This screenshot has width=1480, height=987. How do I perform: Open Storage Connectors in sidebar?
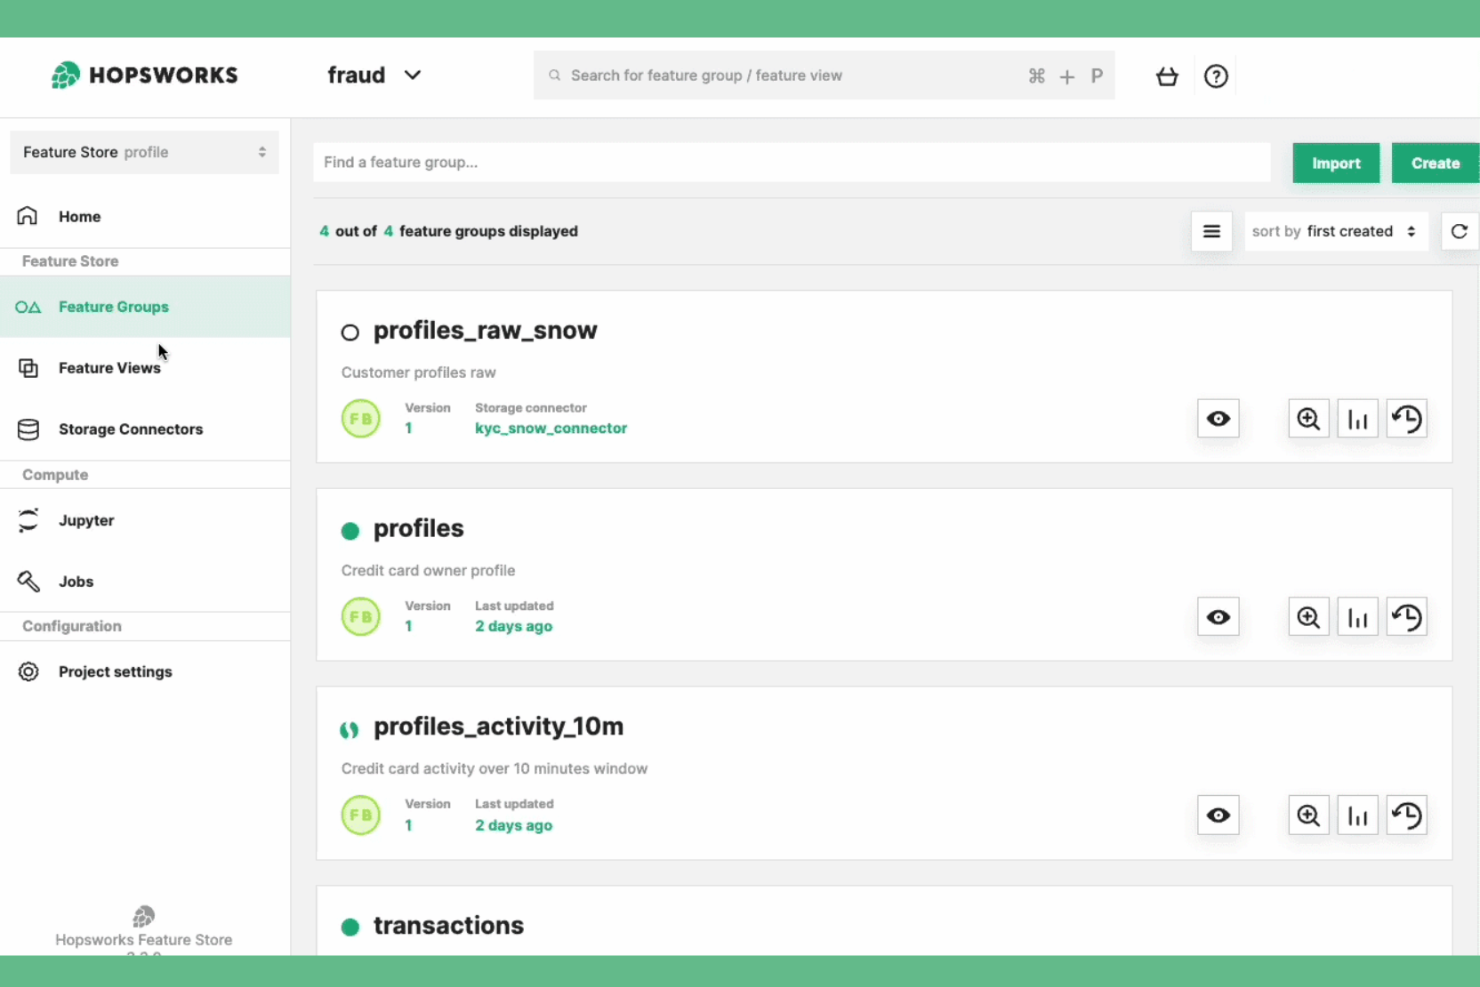145,429
